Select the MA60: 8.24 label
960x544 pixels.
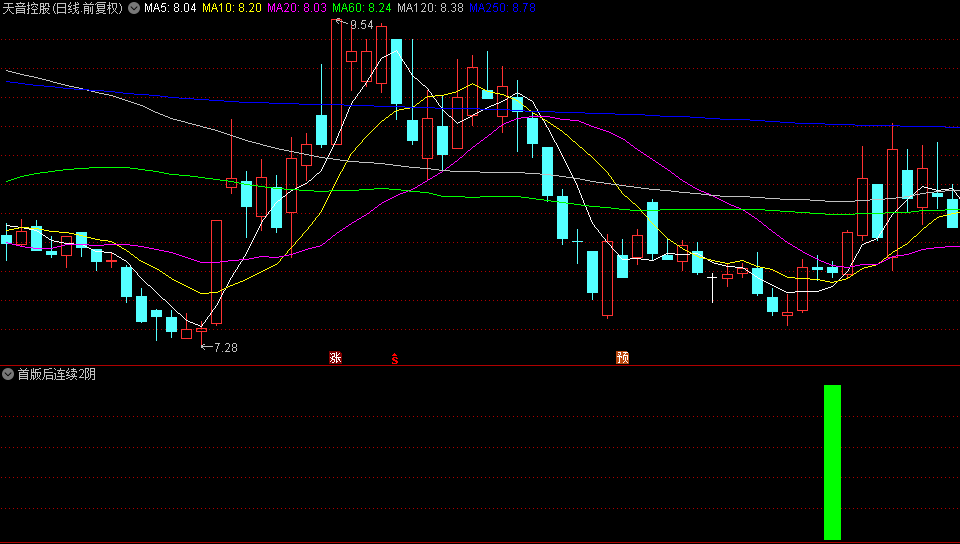click(362, 8)
